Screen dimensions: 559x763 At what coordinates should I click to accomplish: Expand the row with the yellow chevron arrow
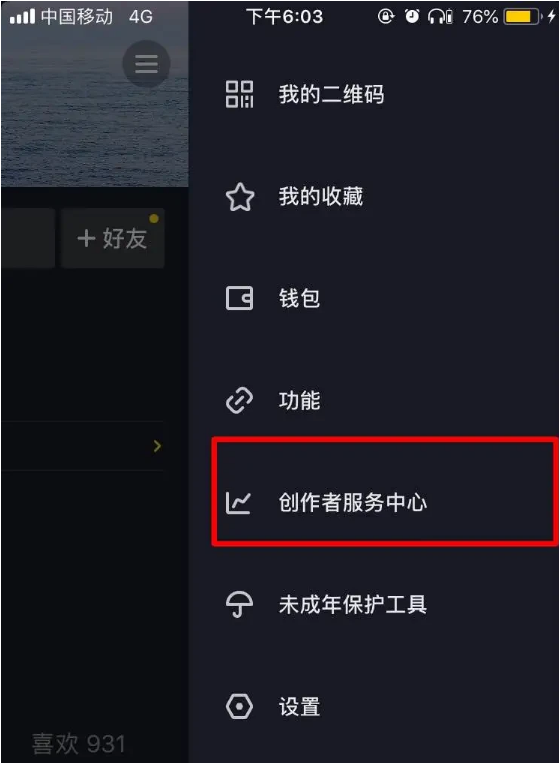click(x=83, y=446)
